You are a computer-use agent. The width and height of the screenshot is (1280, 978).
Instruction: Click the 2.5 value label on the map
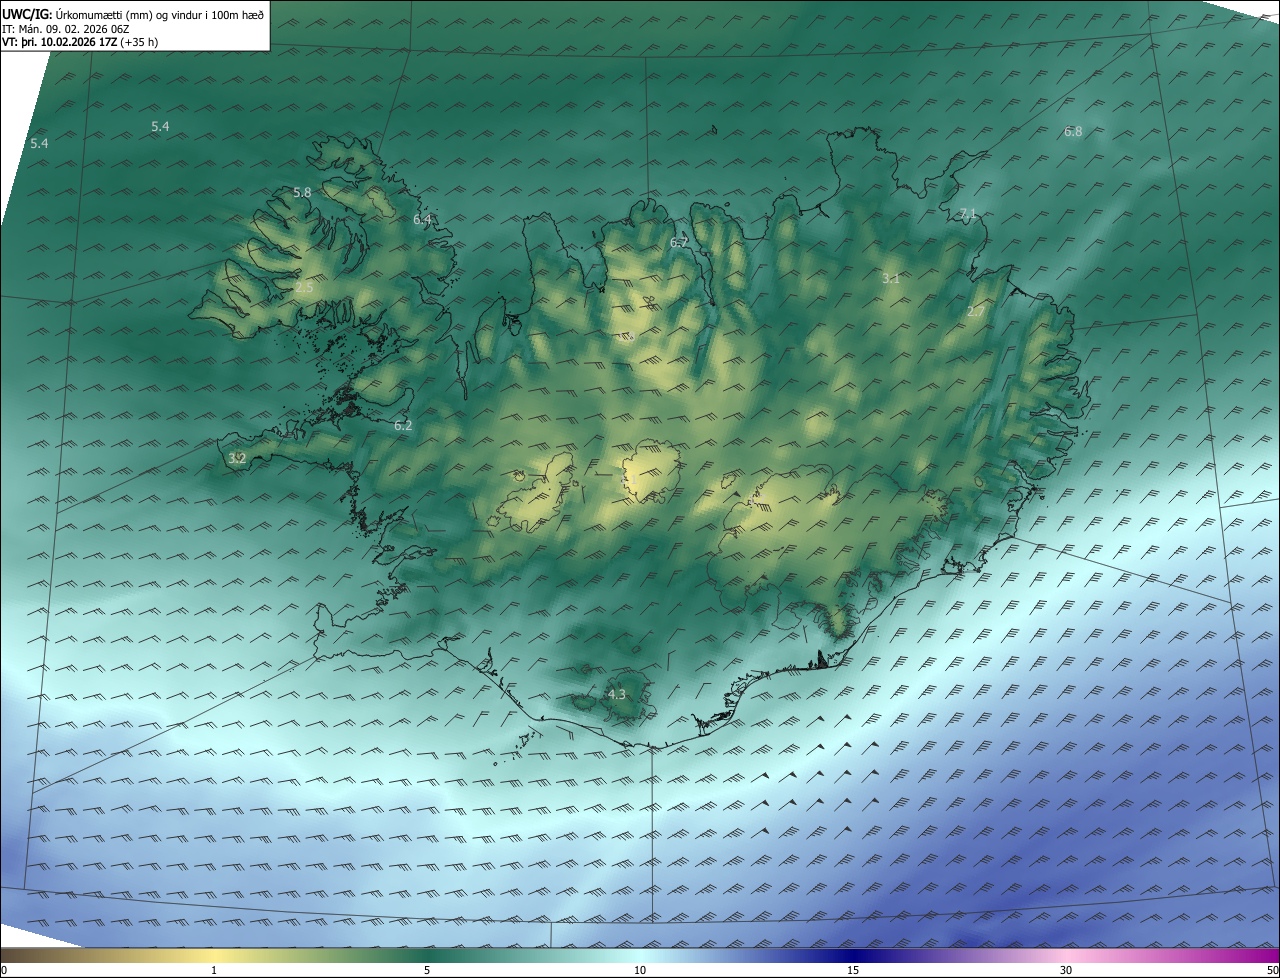[x=304, y=287]
